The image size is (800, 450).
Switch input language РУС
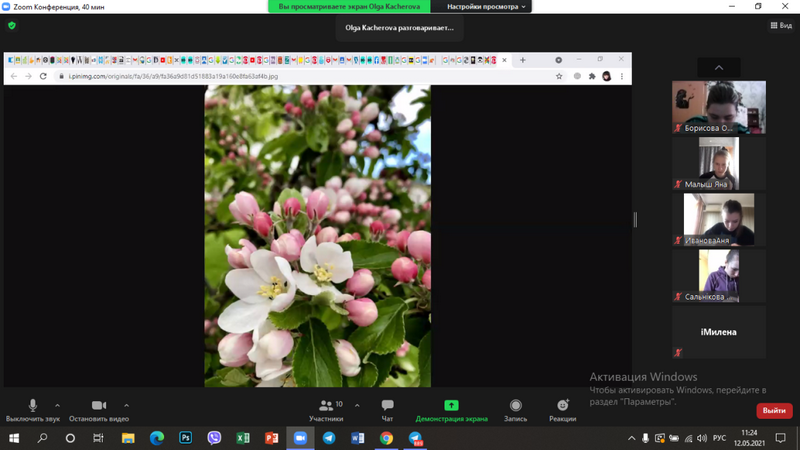(719, 438)
